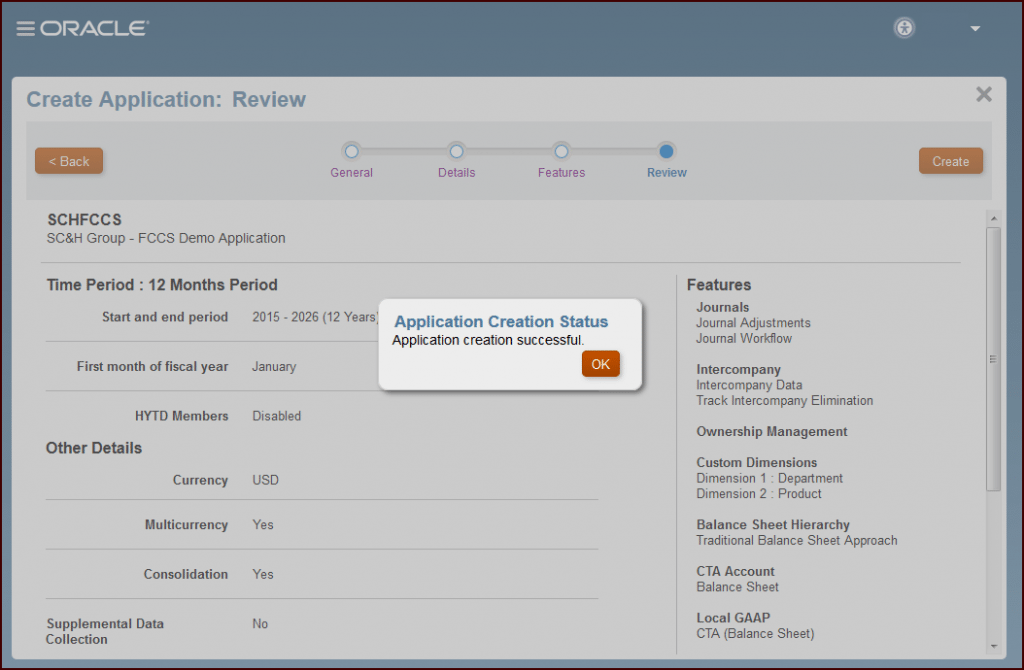Click CTA Account feature heading

pos(735,571)
